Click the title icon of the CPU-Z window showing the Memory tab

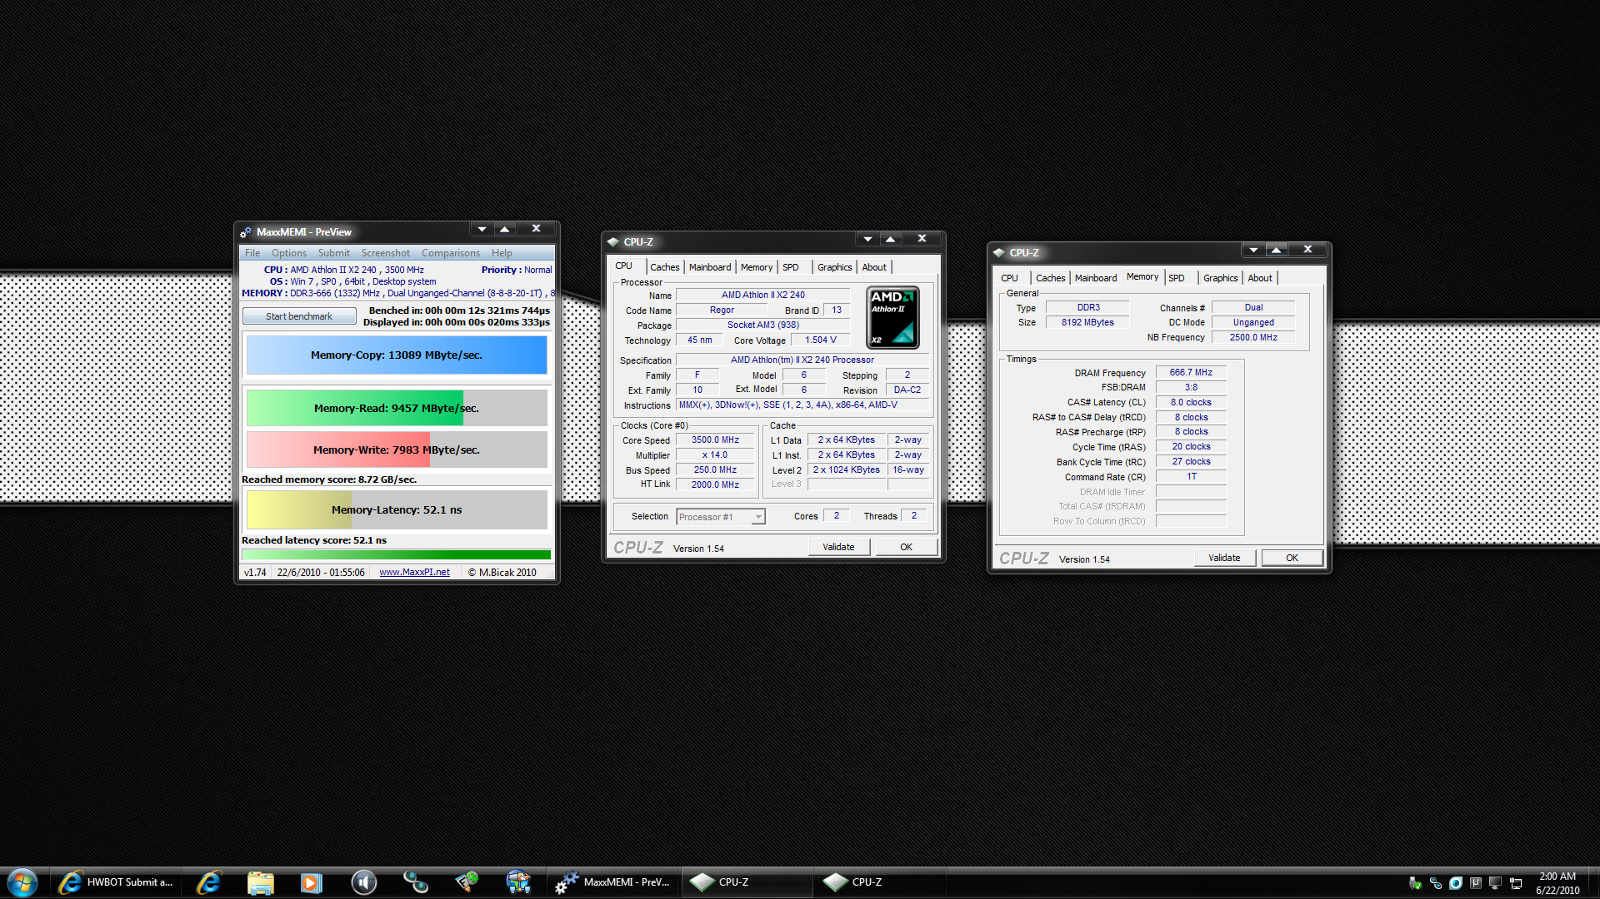pyautogui.click(x=999, y=253)
